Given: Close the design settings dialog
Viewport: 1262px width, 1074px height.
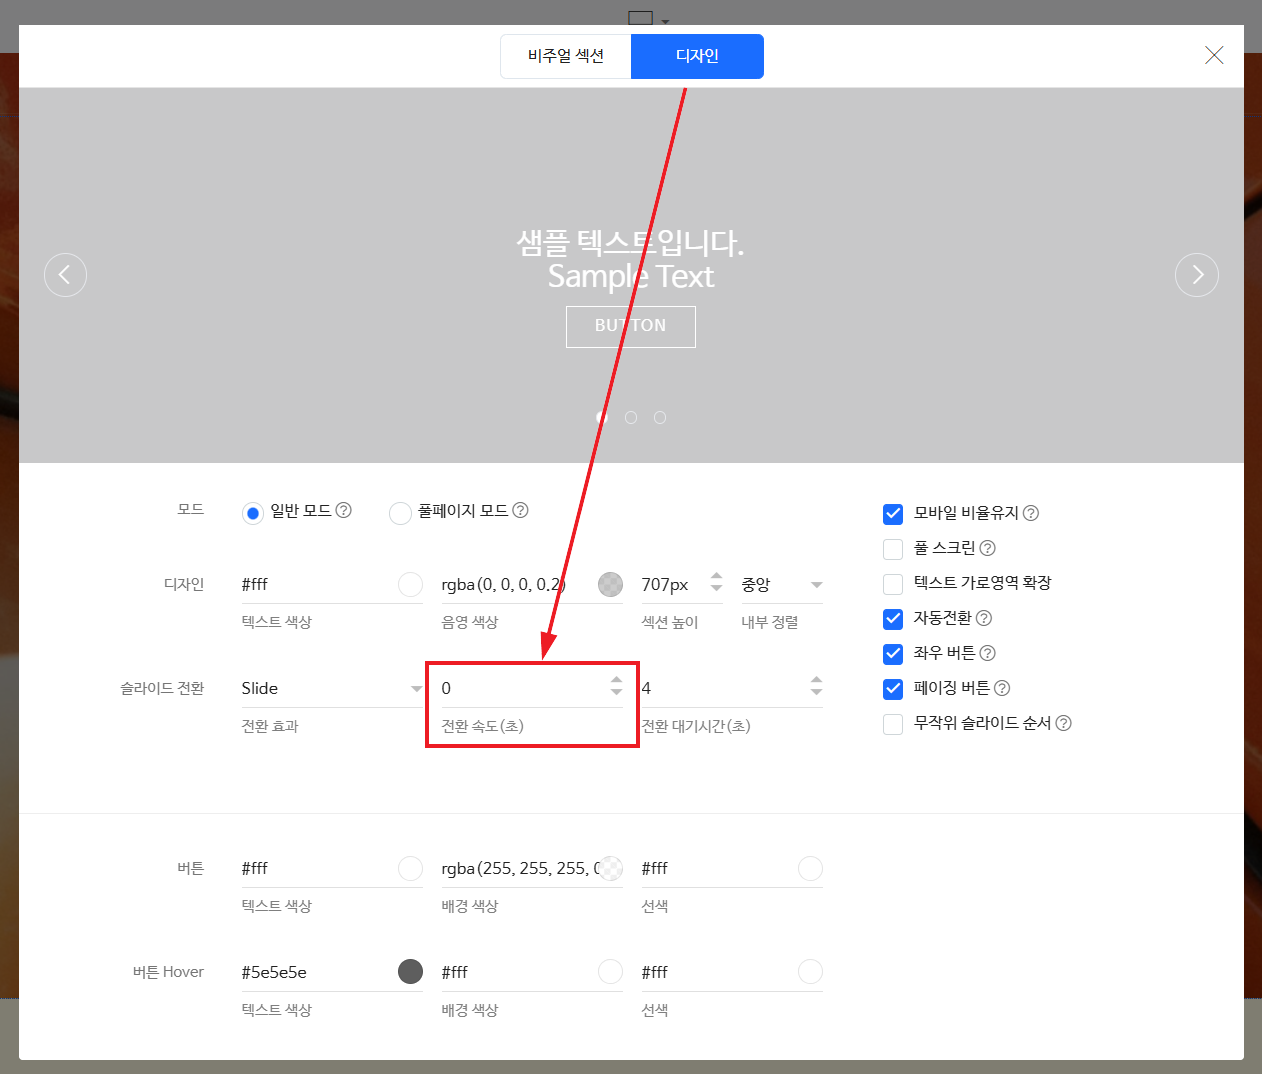Looking at the screenshot, I should click(1214, 55).
